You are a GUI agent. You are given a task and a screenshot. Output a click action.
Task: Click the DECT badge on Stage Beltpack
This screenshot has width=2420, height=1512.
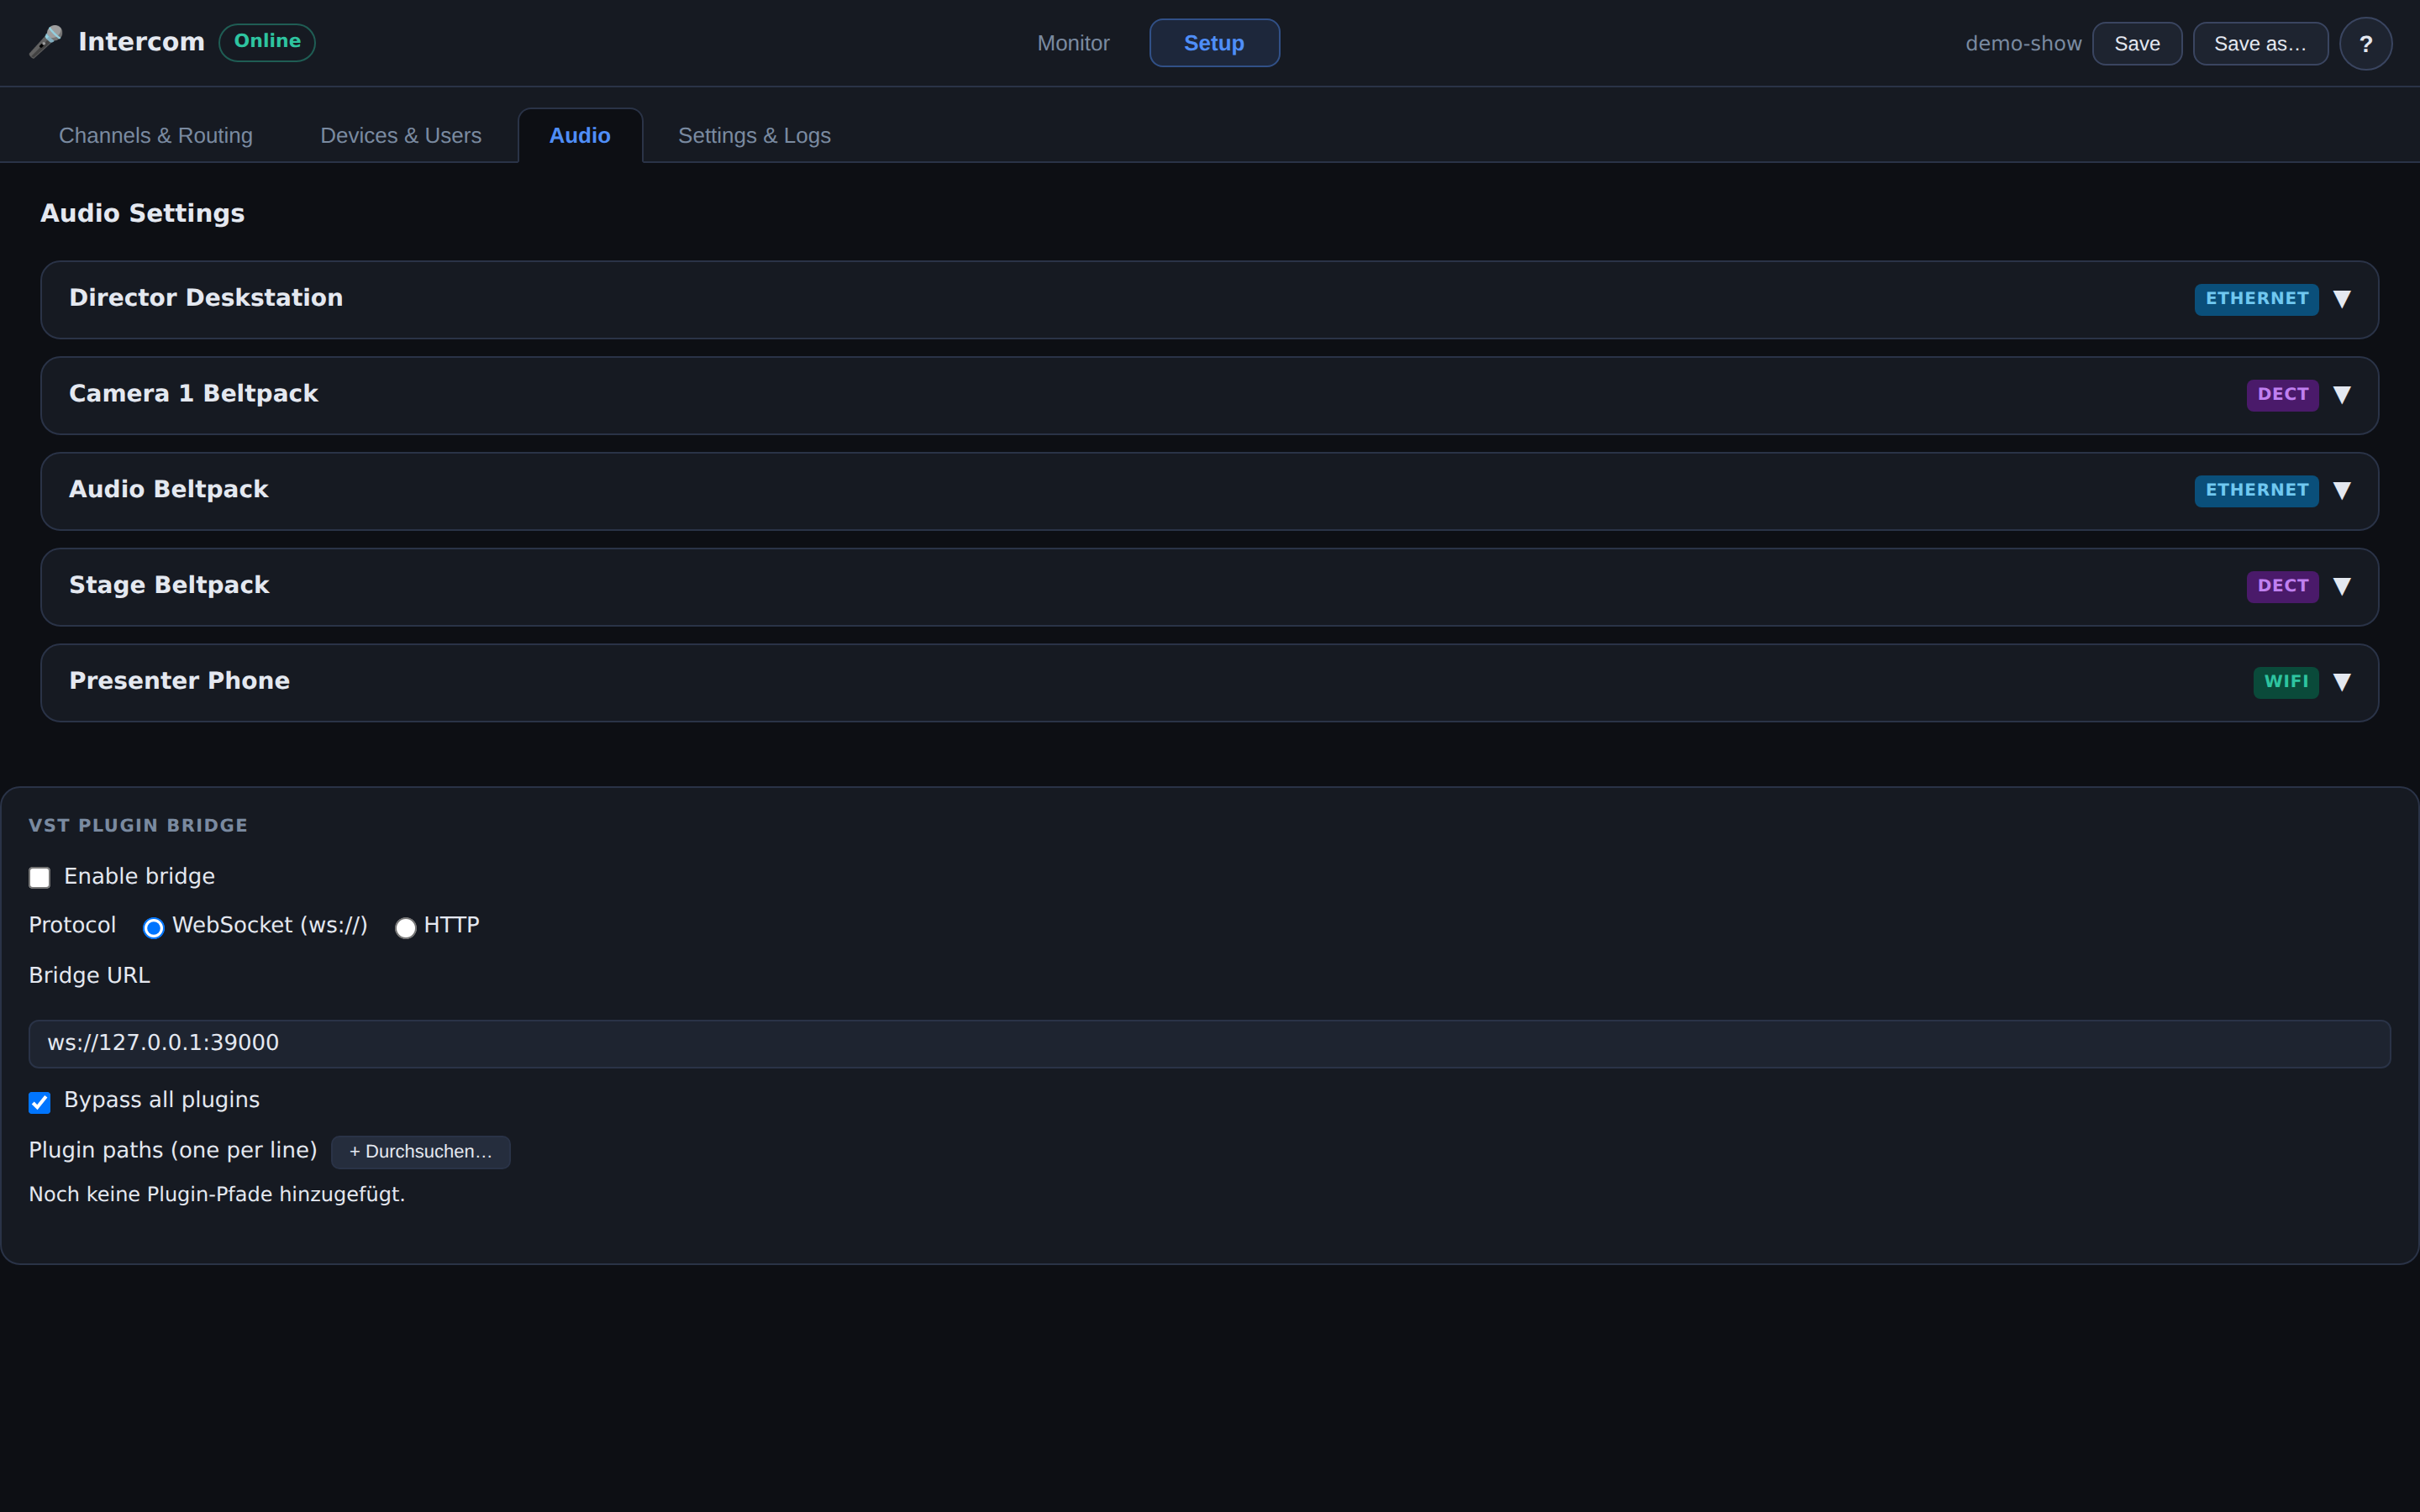pos(2282,586)
